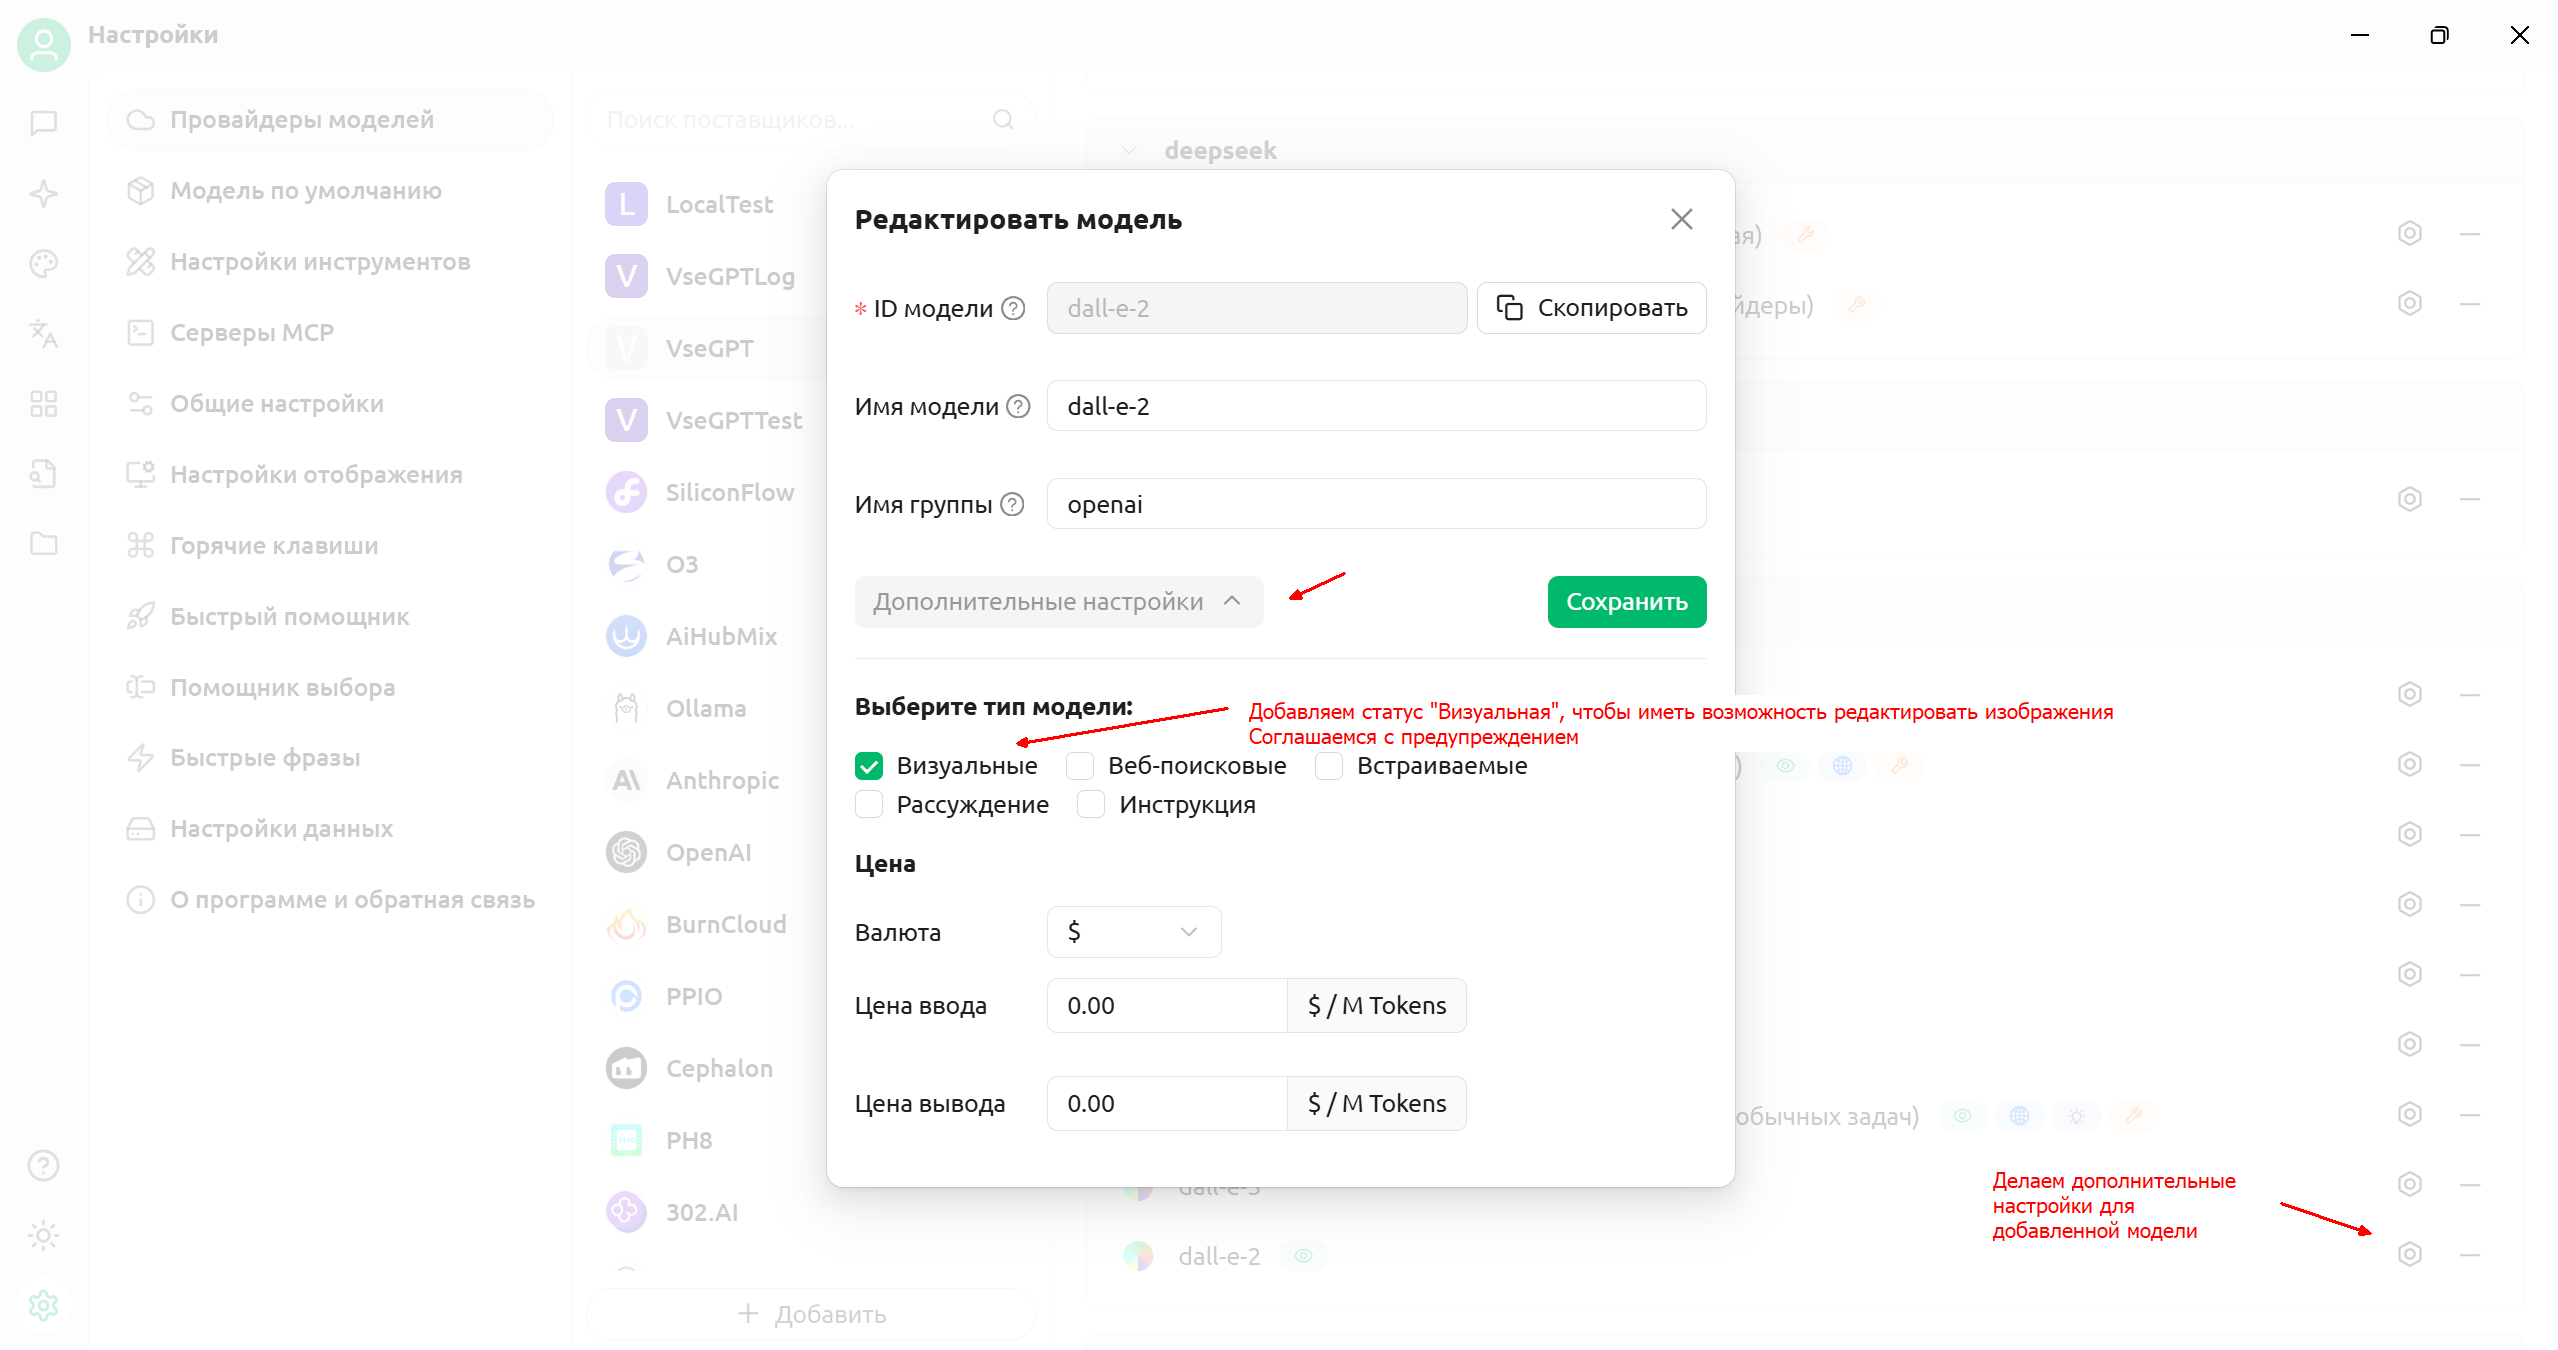Select the PH8 provider
The width and height of the screenshot is (2558, 1350).
click(x=706, y=1141)
